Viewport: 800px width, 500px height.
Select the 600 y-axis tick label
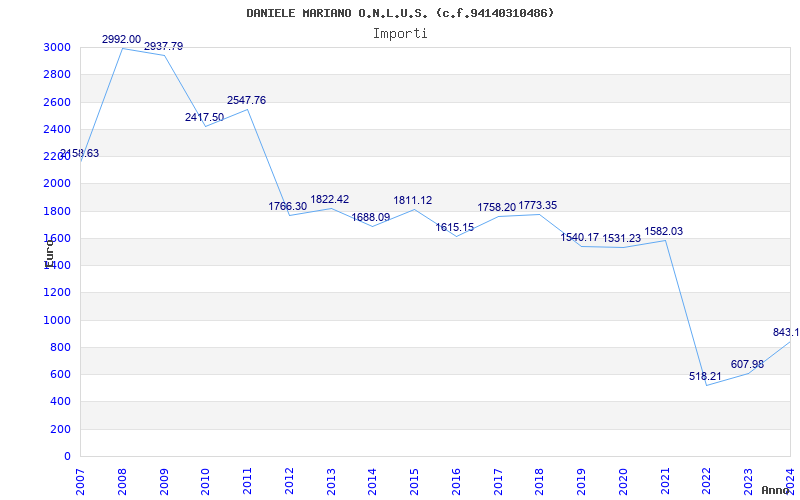(x=63, y=374)
